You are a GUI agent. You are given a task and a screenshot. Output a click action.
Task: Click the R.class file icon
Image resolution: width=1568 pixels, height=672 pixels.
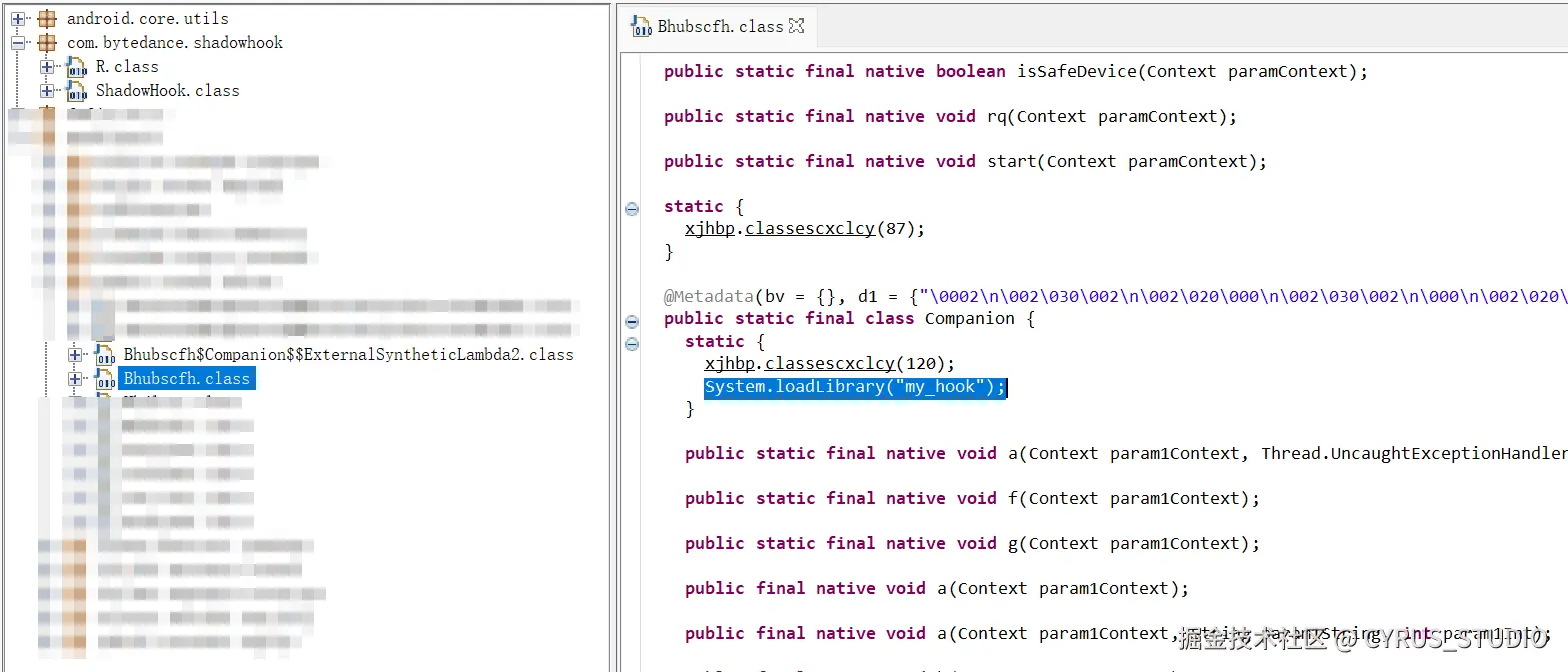tap(76, 67)
